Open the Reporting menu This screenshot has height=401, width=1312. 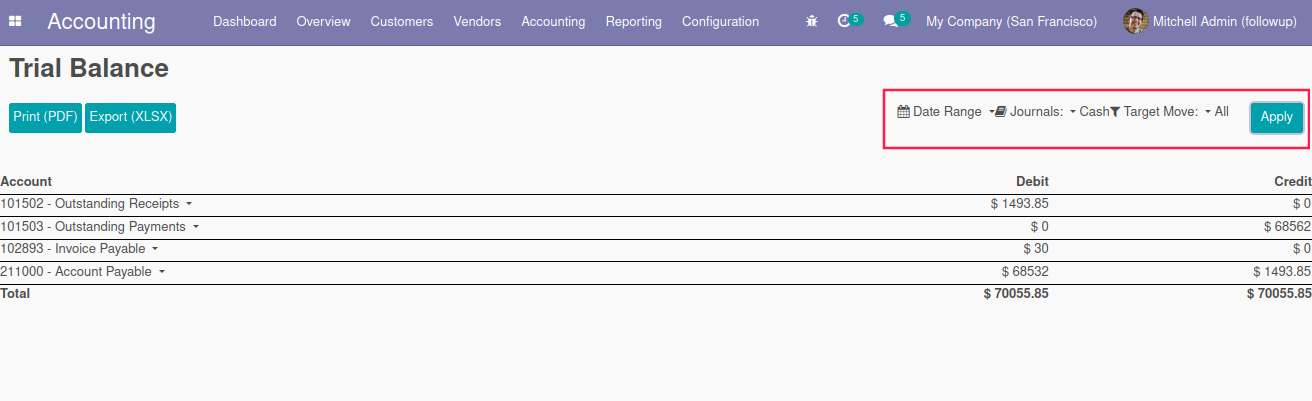(633, 21)
